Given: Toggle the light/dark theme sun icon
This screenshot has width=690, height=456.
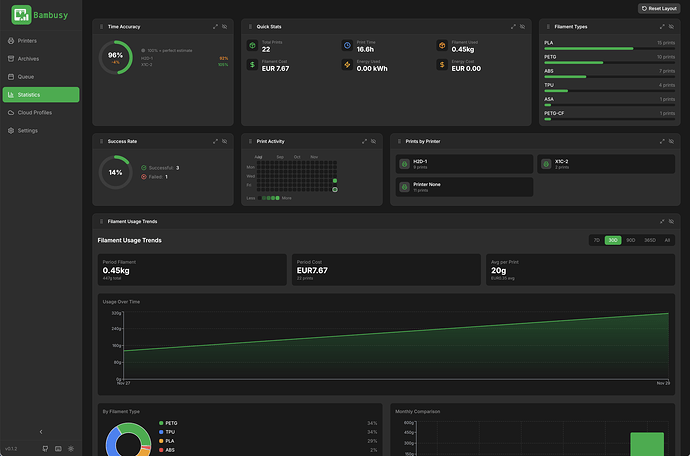Looking at the screenshot, I should (x=71, y=449).
